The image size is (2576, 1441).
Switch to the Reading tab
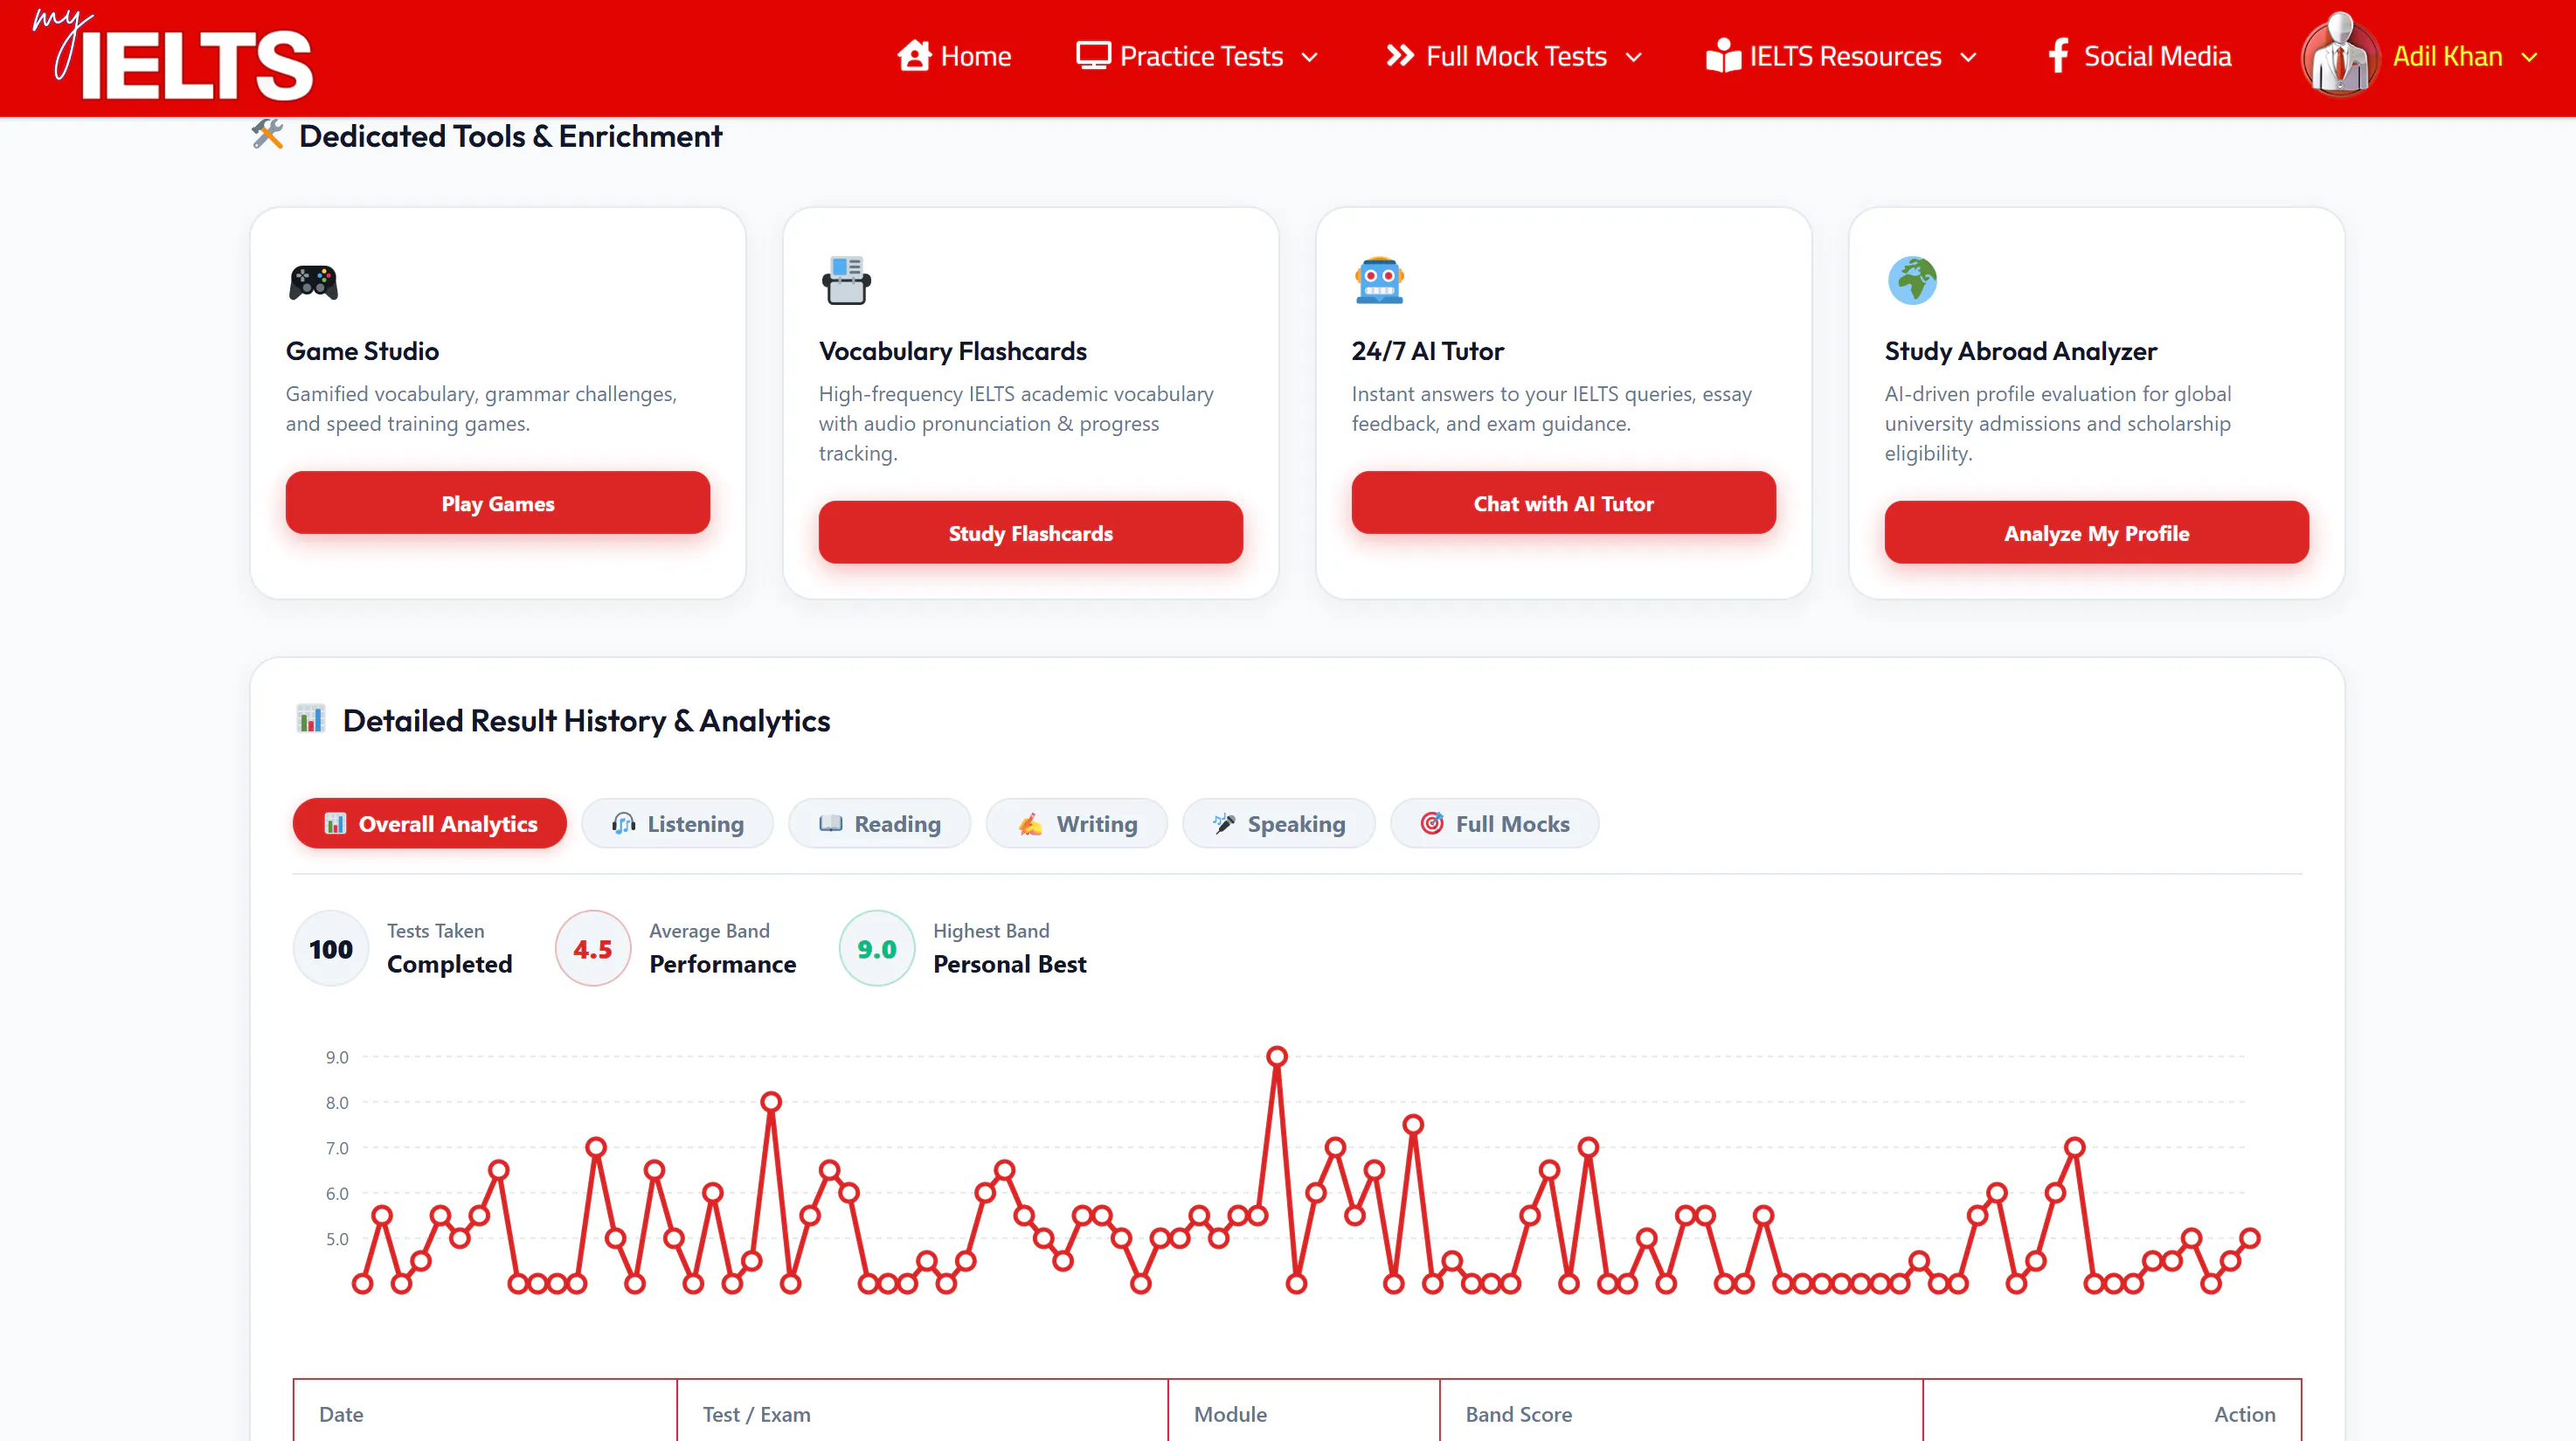(880, 824)
